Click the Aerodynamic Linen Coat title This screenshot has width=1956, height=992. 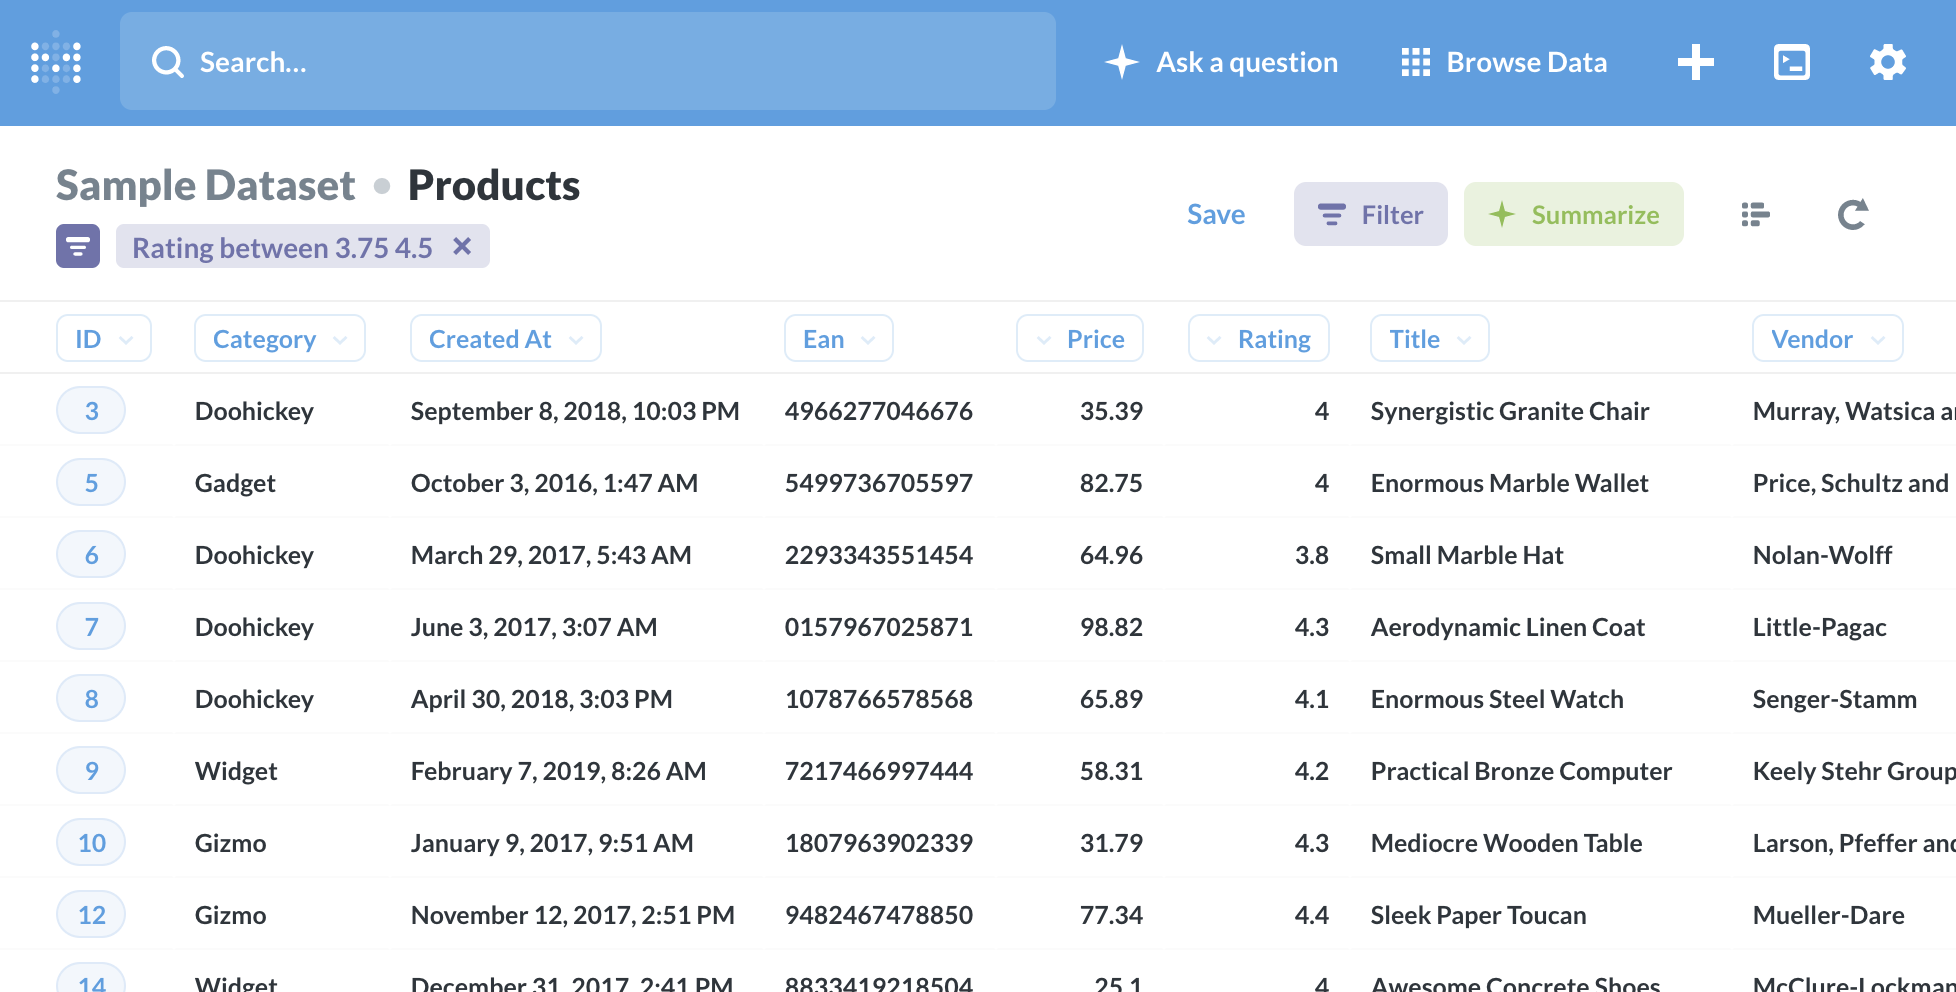point(1508,627)
